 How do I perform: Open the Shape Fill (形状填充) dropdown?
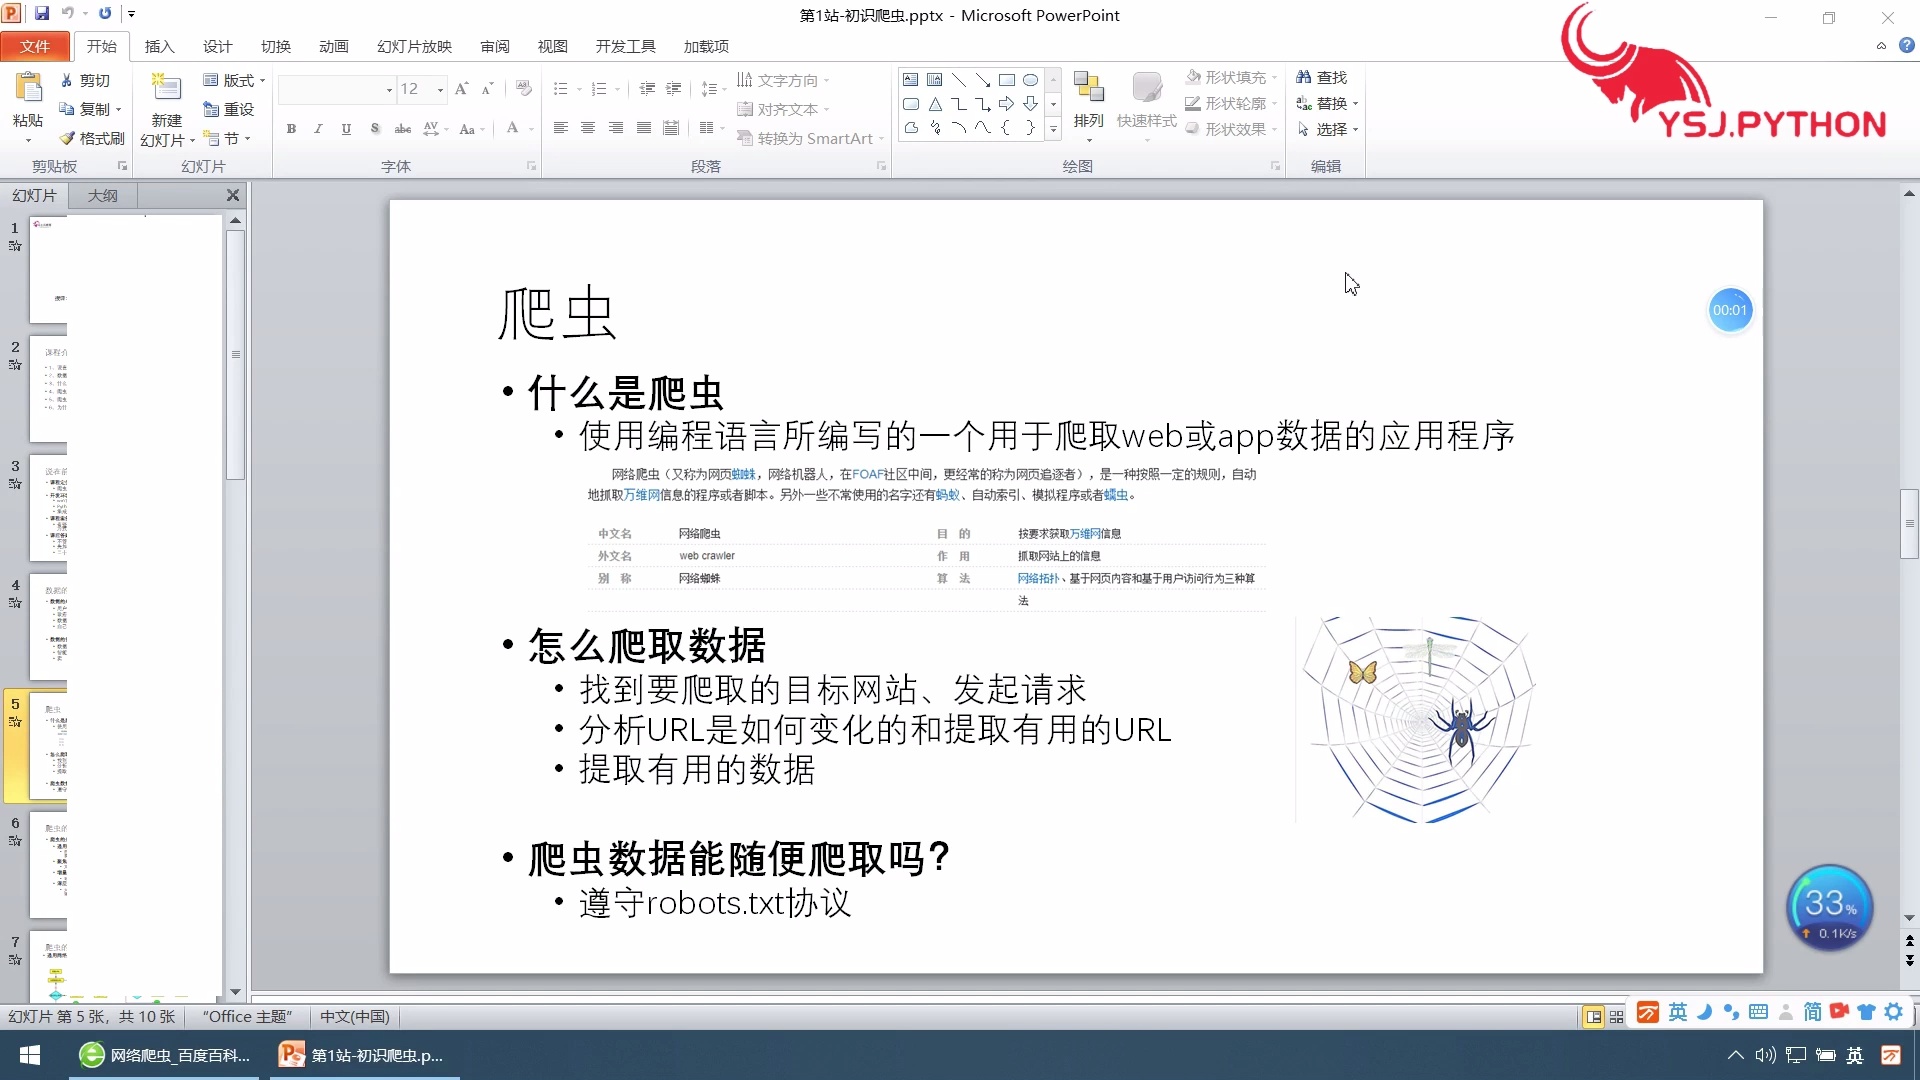(1231, 77)
